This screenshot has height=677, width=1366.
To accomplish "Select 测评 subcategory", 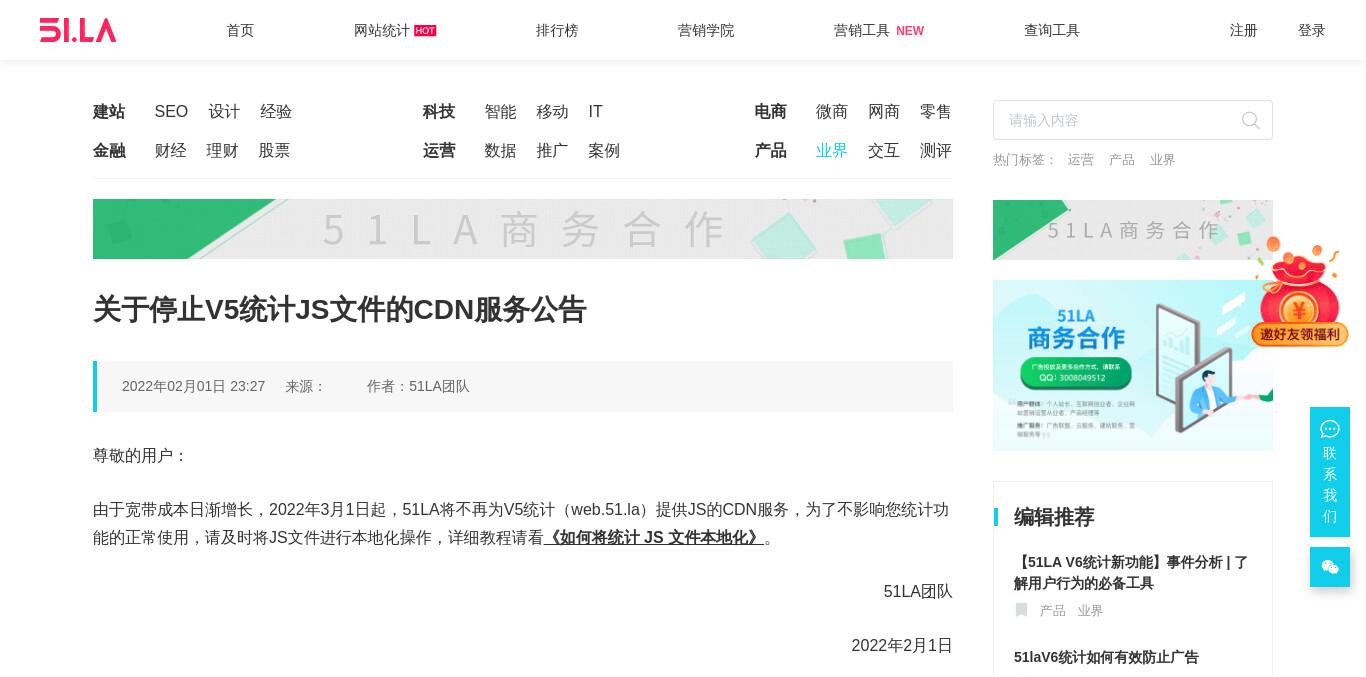I will coord(936,151).
